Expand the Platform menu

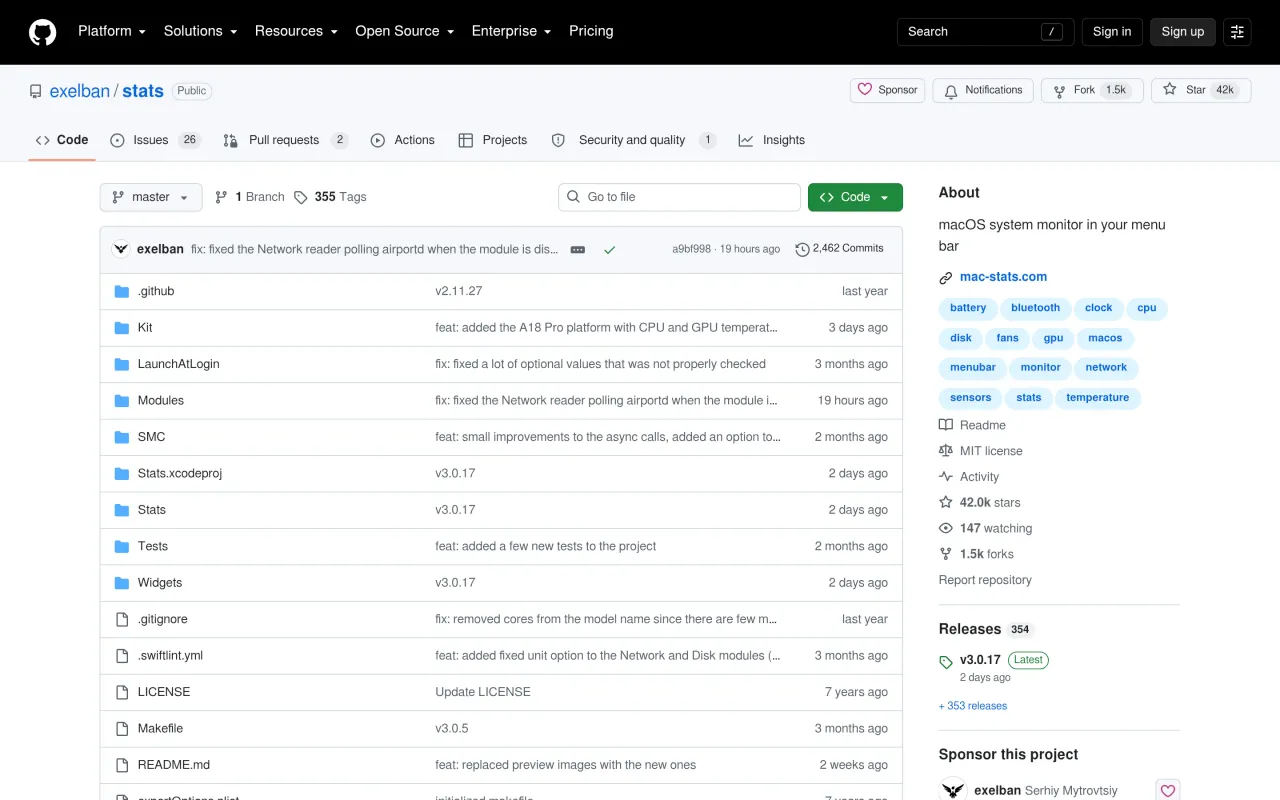(x=112, y=31)
